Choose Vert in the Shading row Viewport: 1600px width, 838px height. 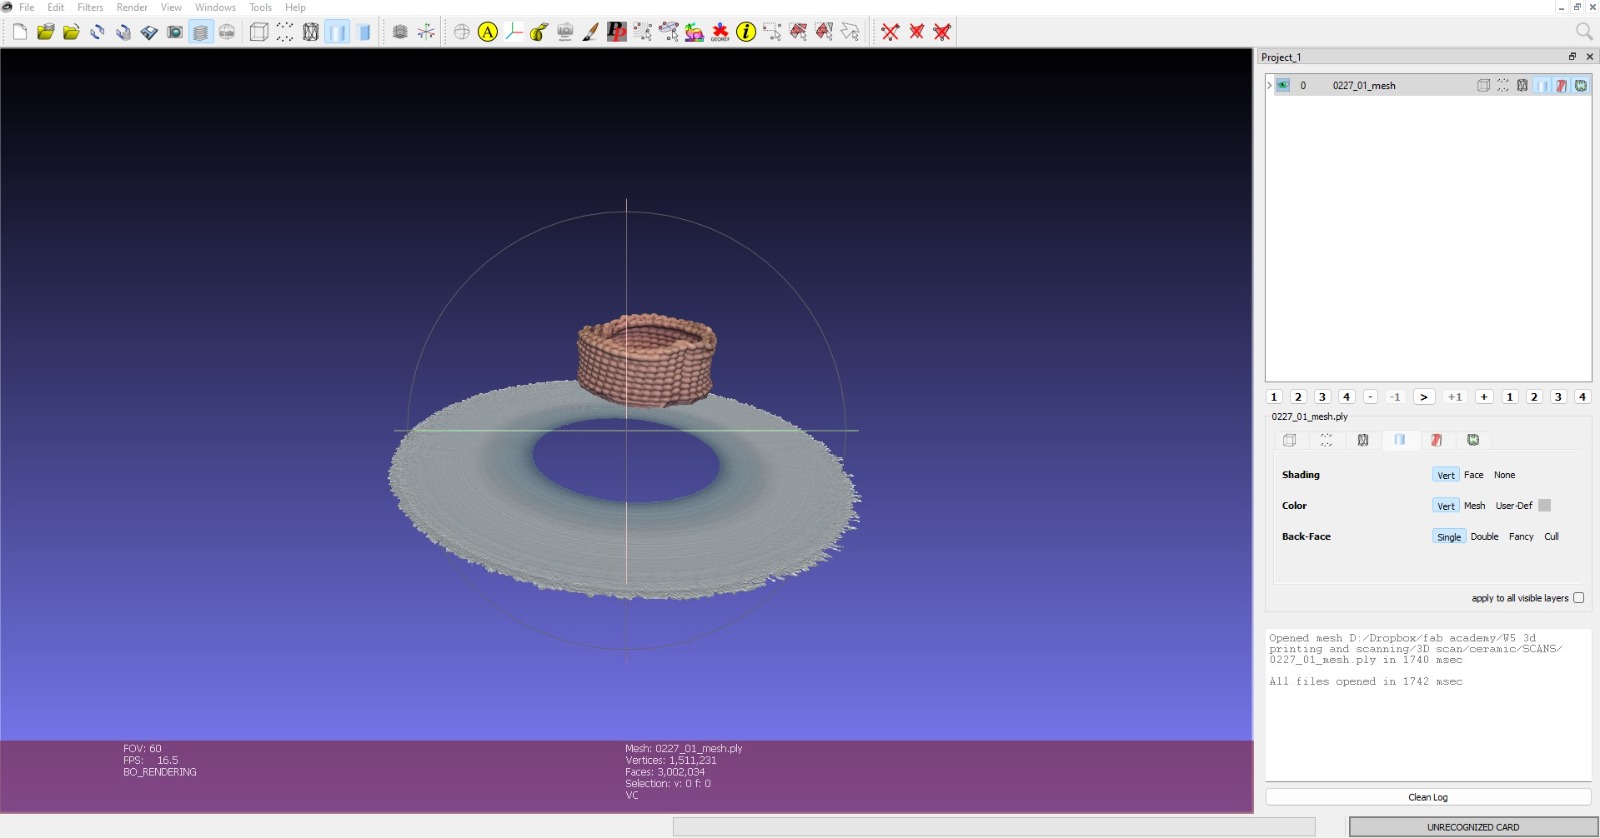[1446, 475]
